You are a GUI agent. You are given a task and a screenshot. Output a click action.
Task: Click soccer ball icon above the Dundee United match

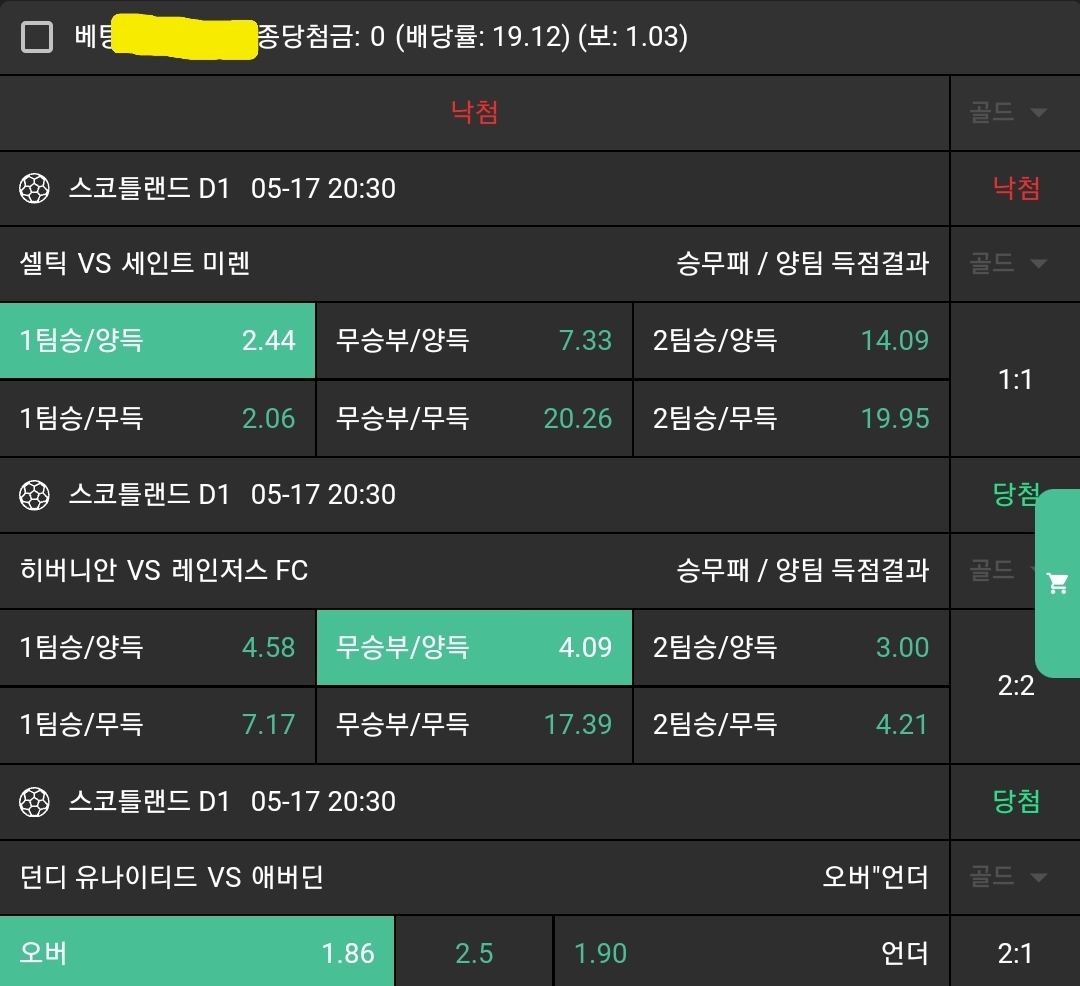(35, 802)
